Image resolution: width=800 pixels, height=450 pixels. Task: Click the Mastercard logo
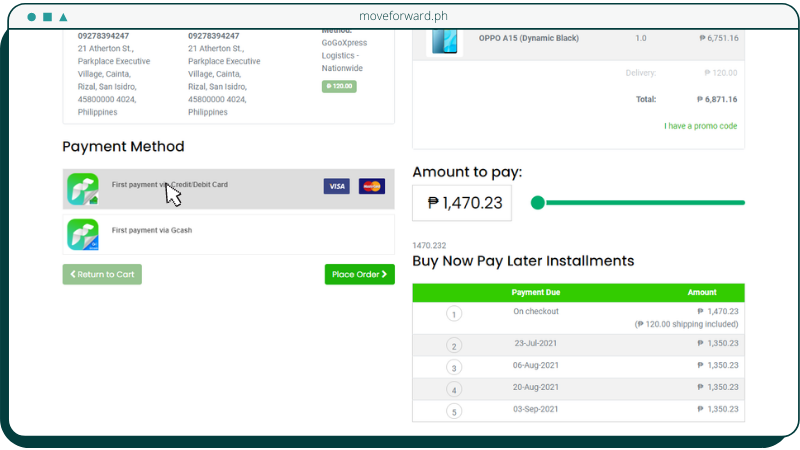pyautogui.click(x=372, y=187)
